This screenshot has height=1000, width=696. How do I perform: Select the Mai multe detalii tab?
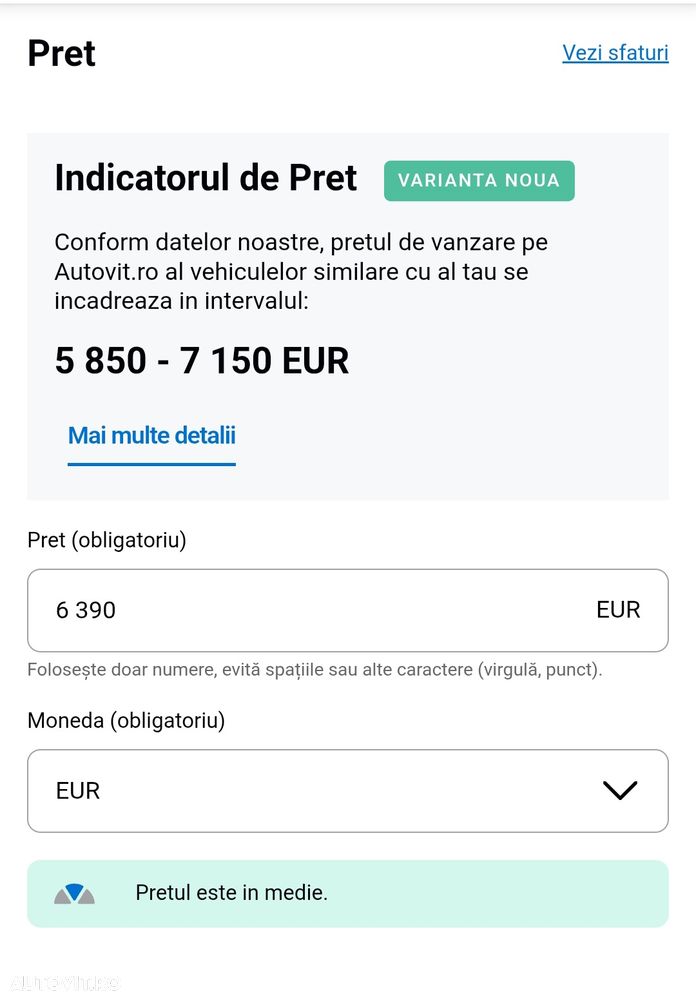pyautogui.click(x=152, y=436)
